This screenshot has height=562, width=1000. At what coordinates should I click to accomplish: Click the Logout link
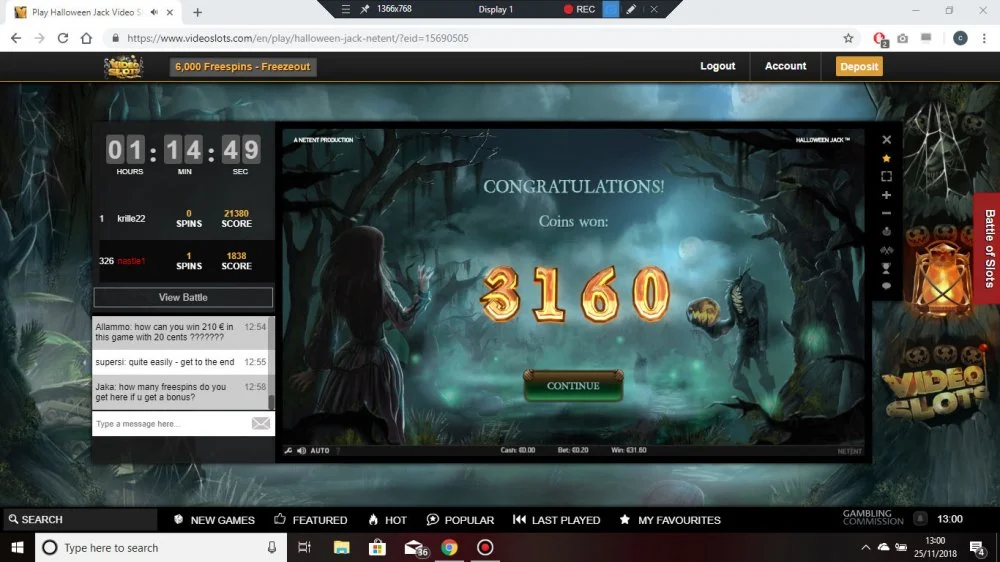pos(717,66)
